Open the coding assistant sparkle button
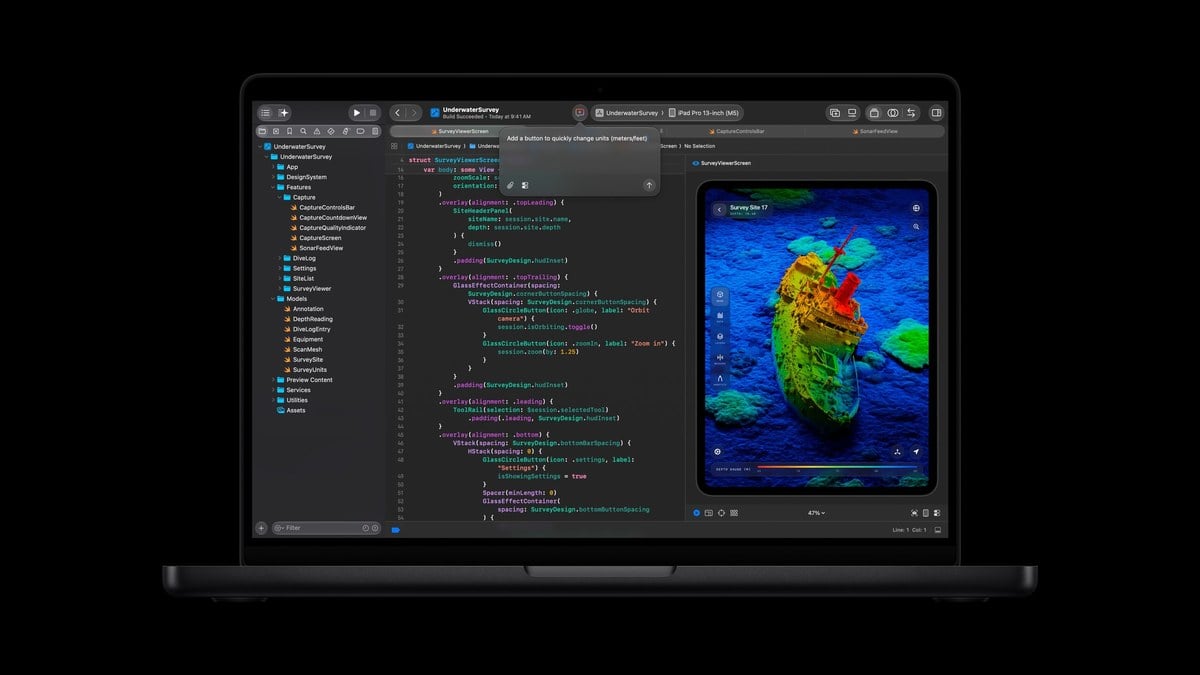 coord(284,113)
